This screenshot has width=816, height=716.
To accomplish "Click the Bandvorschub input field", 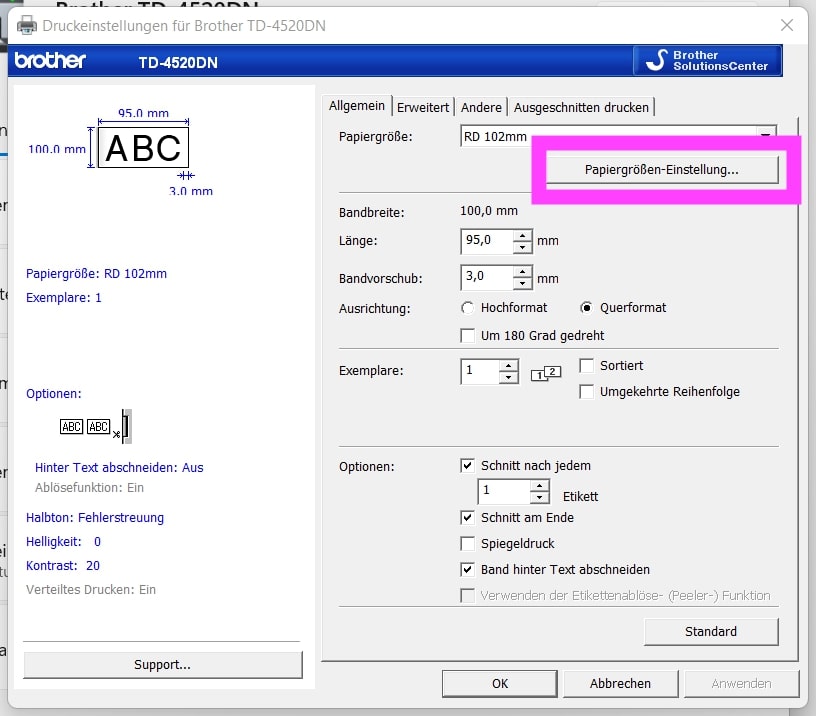I will click(487, 277).
